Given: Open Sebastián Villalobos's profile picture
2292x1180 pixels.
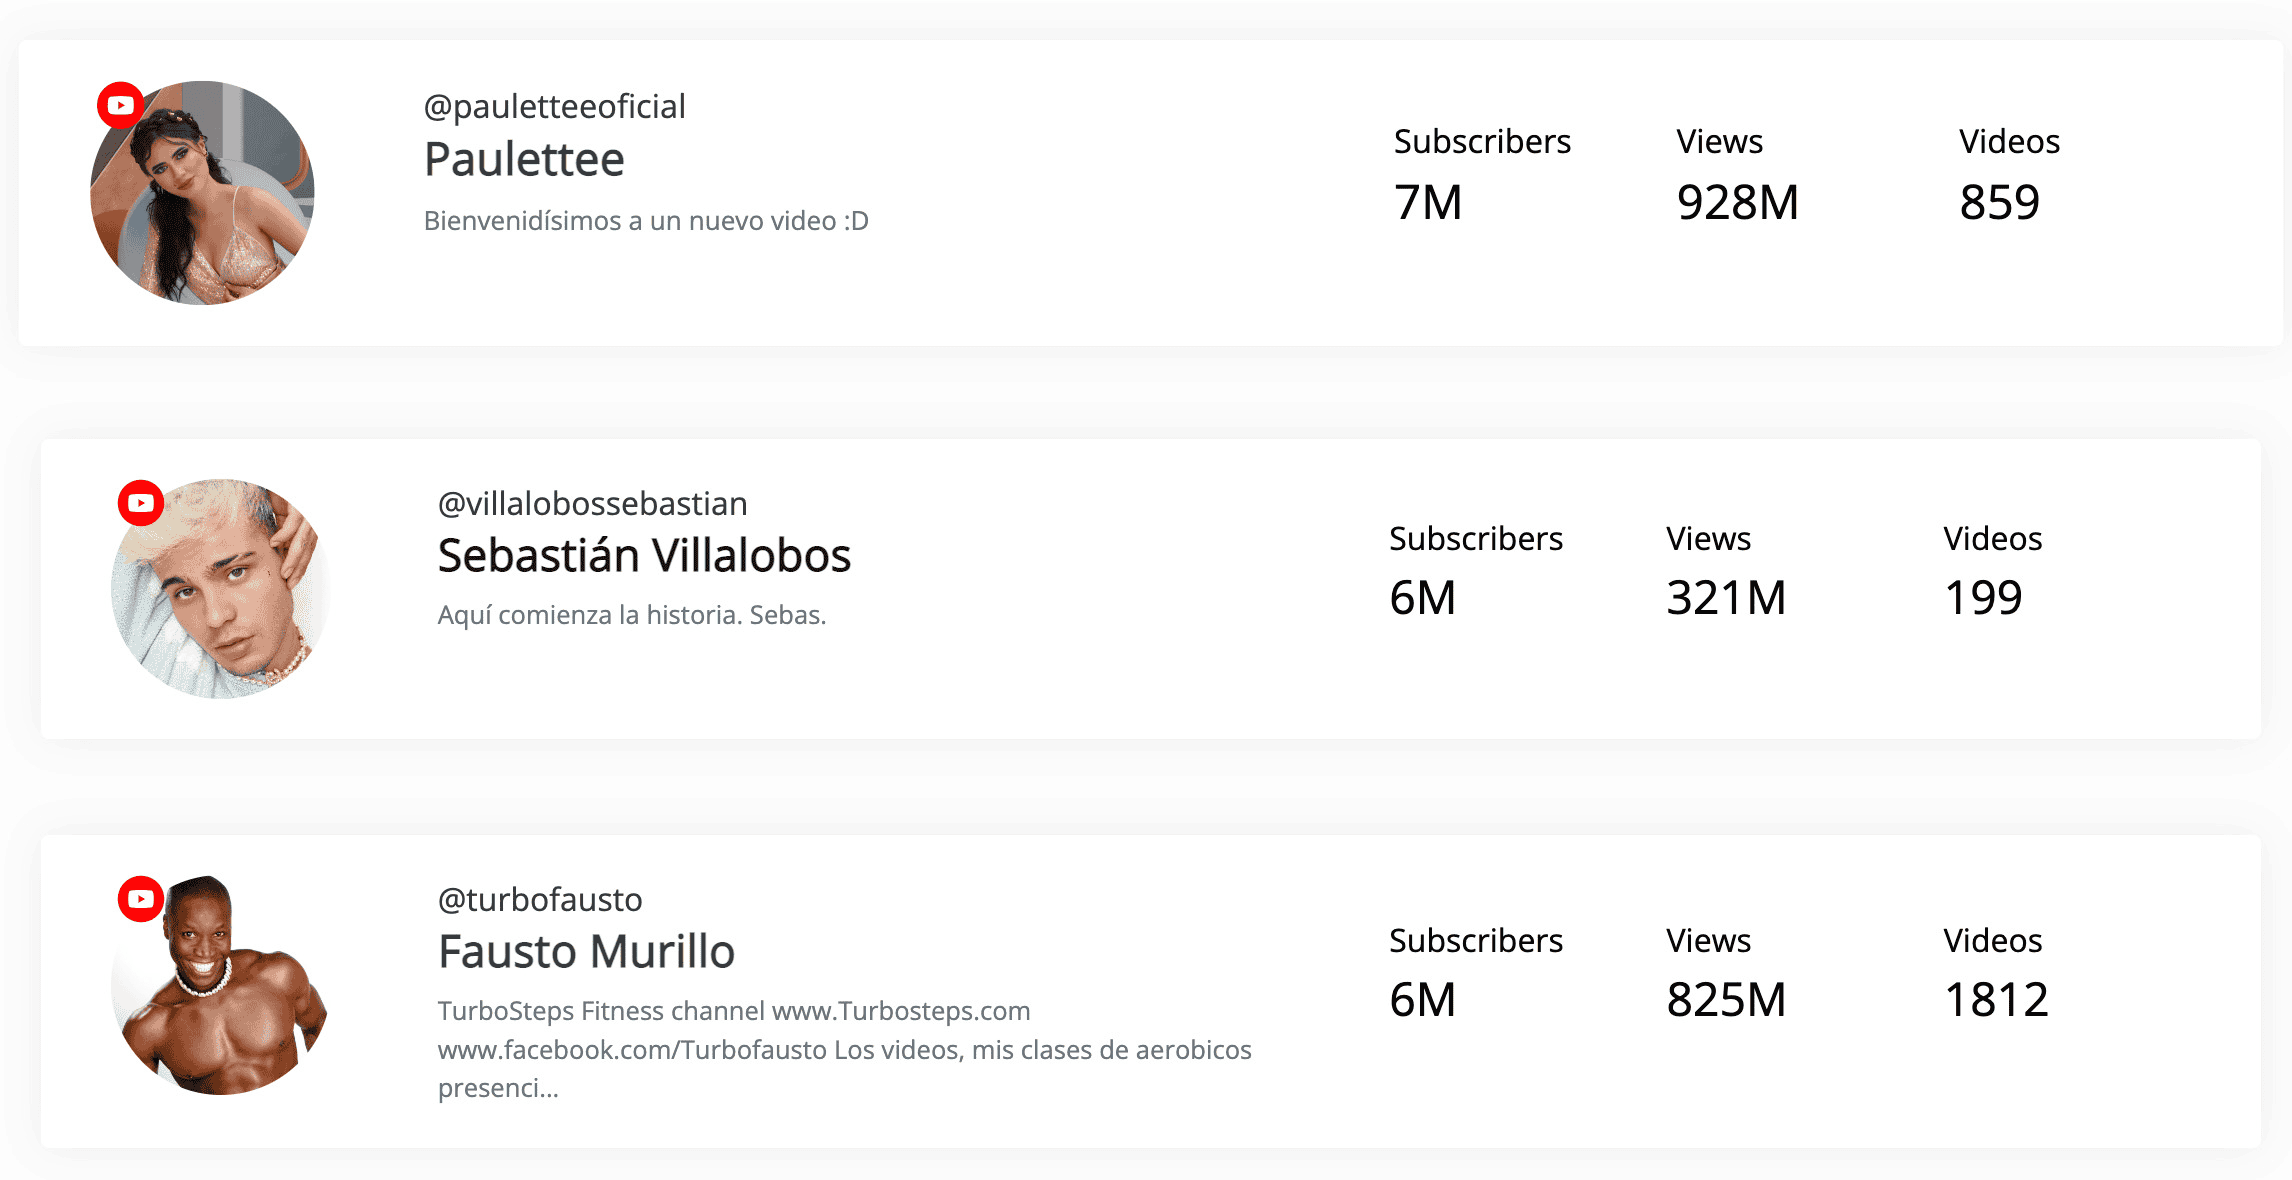Looking at the screenshot, I should [221, 588].
